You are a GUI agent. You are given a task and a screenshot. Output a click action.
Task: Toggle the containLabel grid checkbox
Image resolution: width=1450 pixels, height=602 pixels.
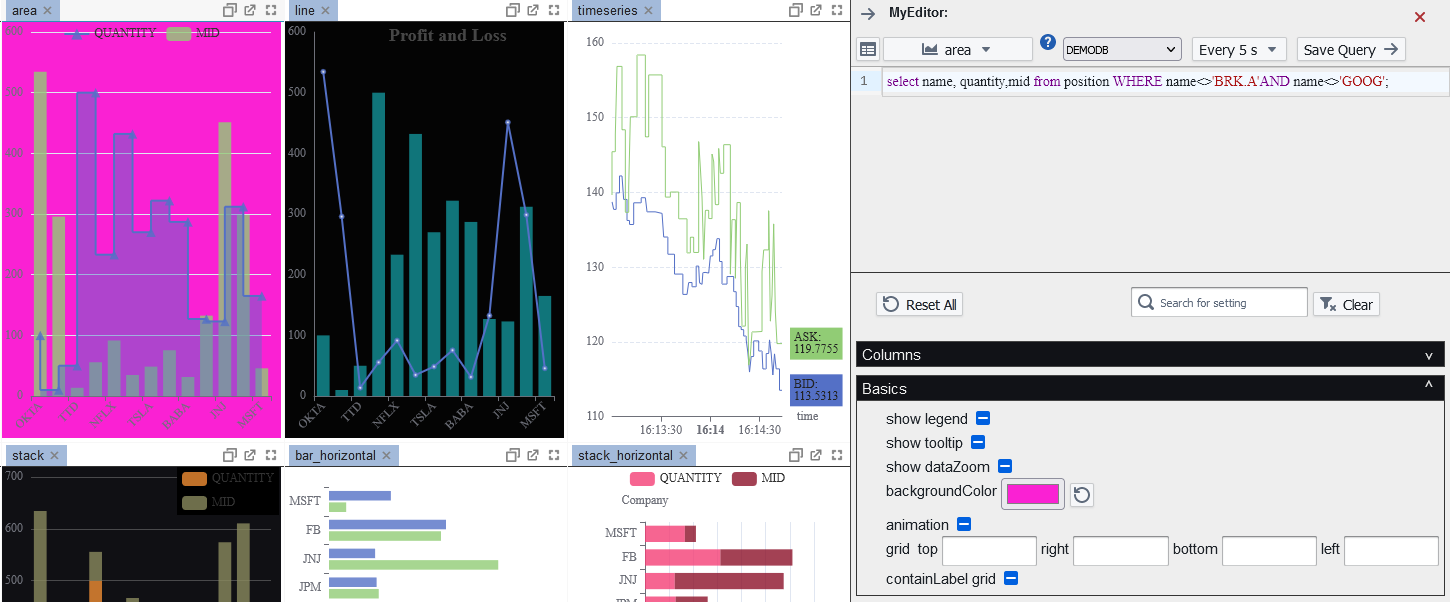pos(1011,578)
